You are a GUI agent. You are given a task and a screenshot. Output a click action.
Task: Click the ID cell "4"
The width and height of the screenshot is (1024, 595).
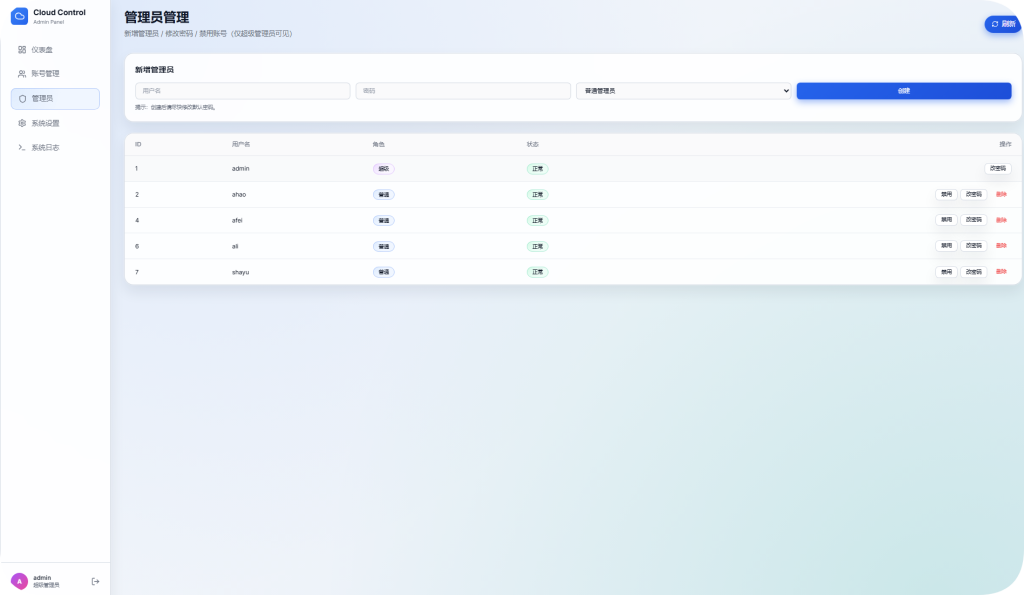point(137,220)
